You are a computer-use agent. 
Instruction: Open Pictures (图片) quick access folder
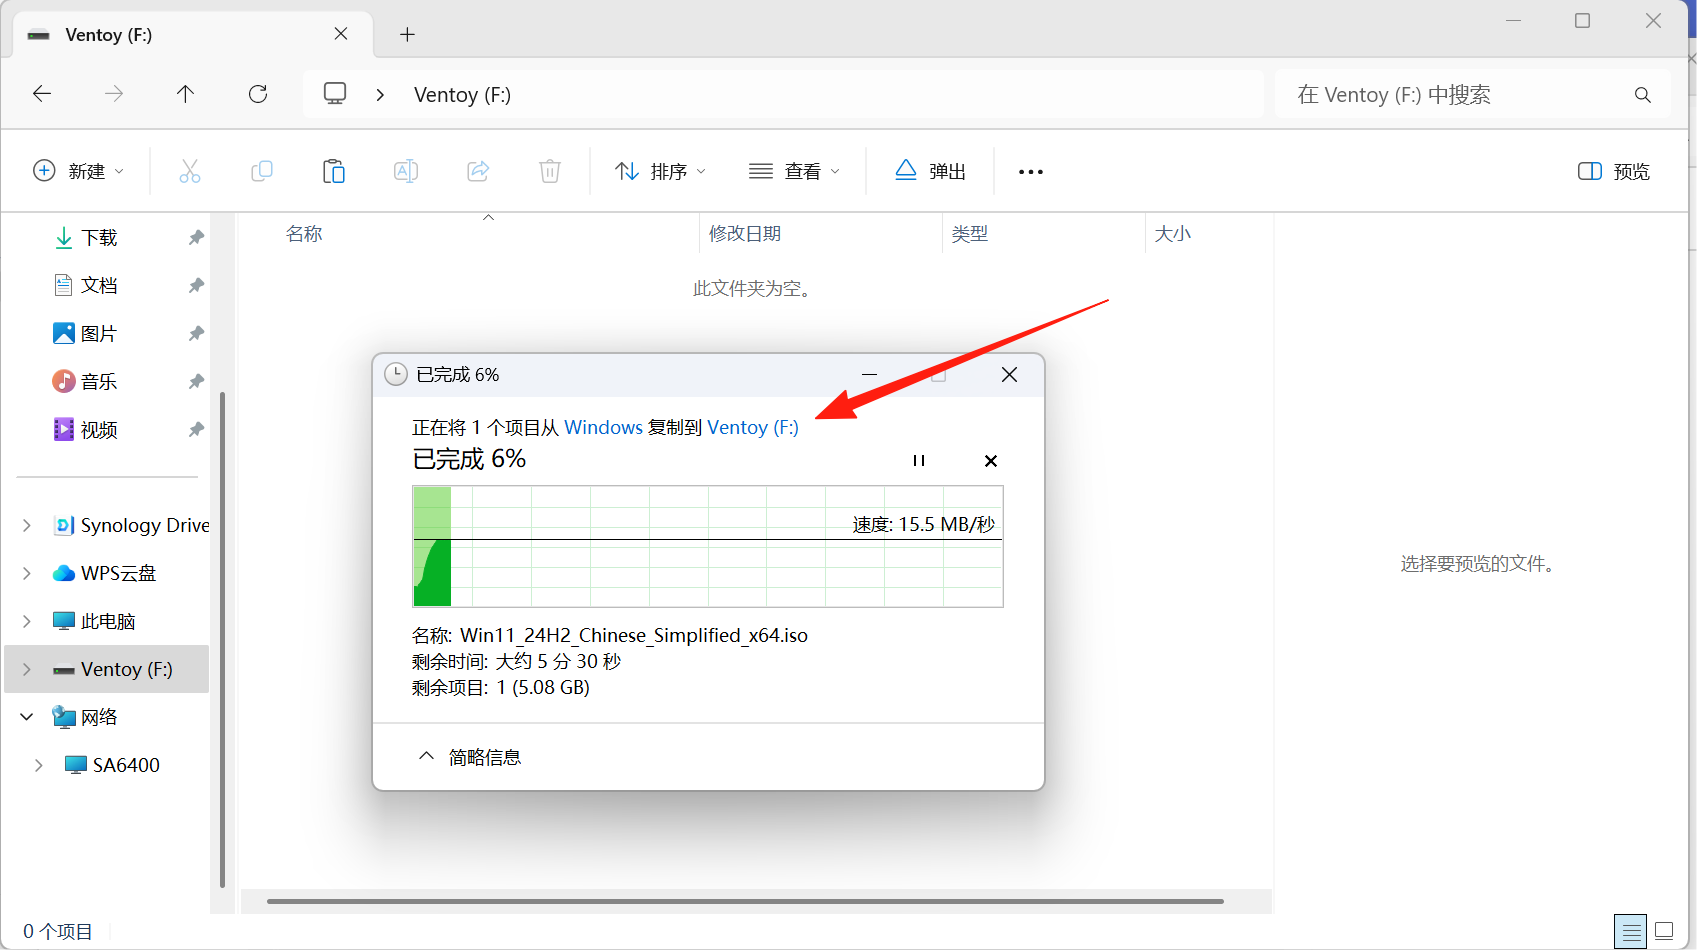tap(99, 334)
